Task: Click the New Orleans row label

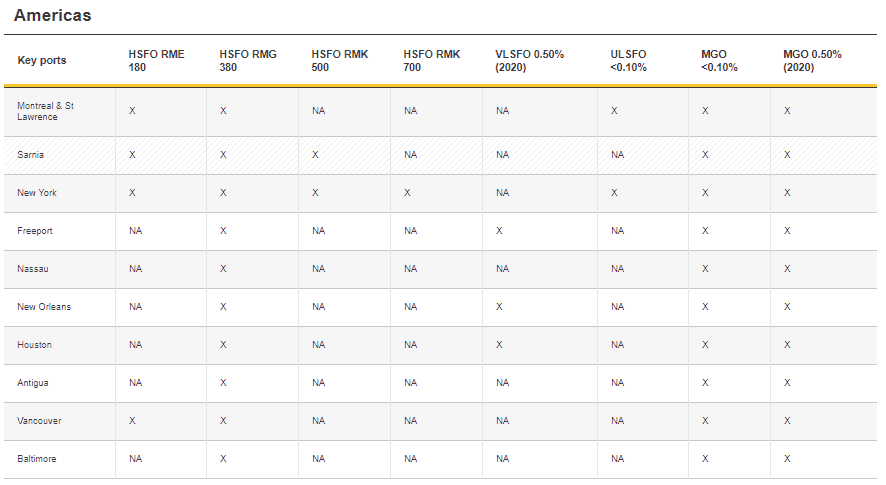Action: click(44, 306)
